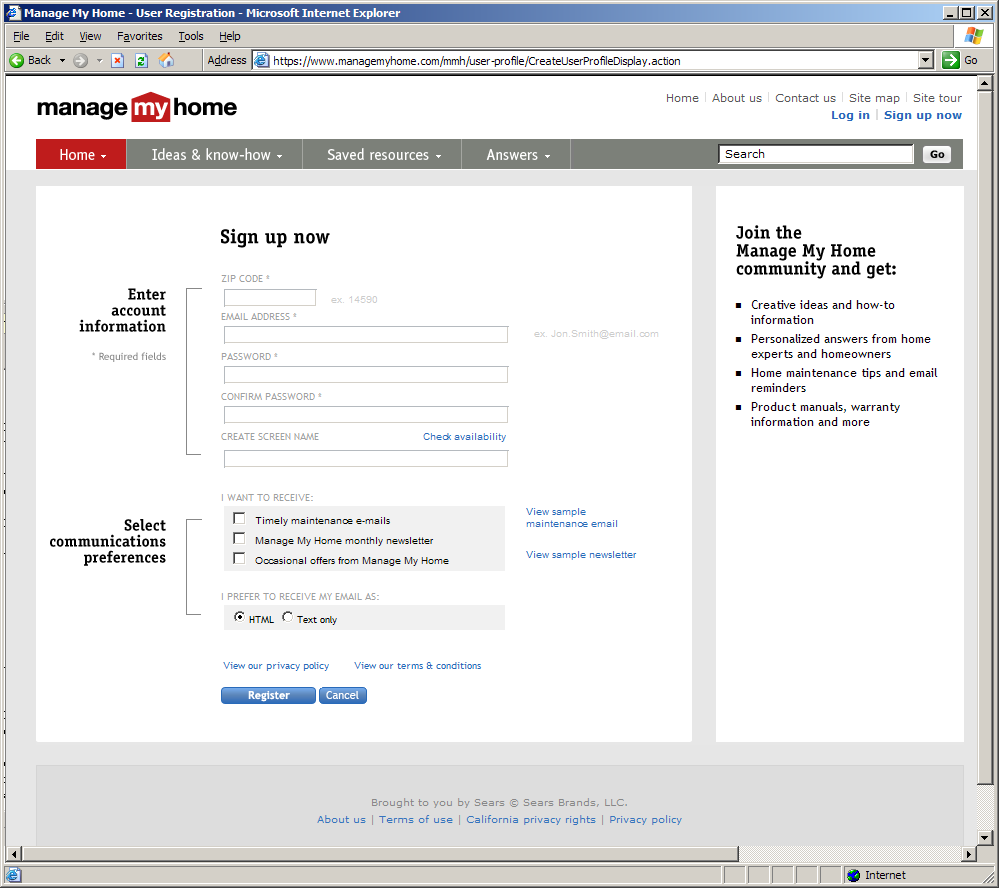Viewport: 999px width, 888px height.
Task: Open the File menu
Action: pyautogui.click(x=21, y=36)
